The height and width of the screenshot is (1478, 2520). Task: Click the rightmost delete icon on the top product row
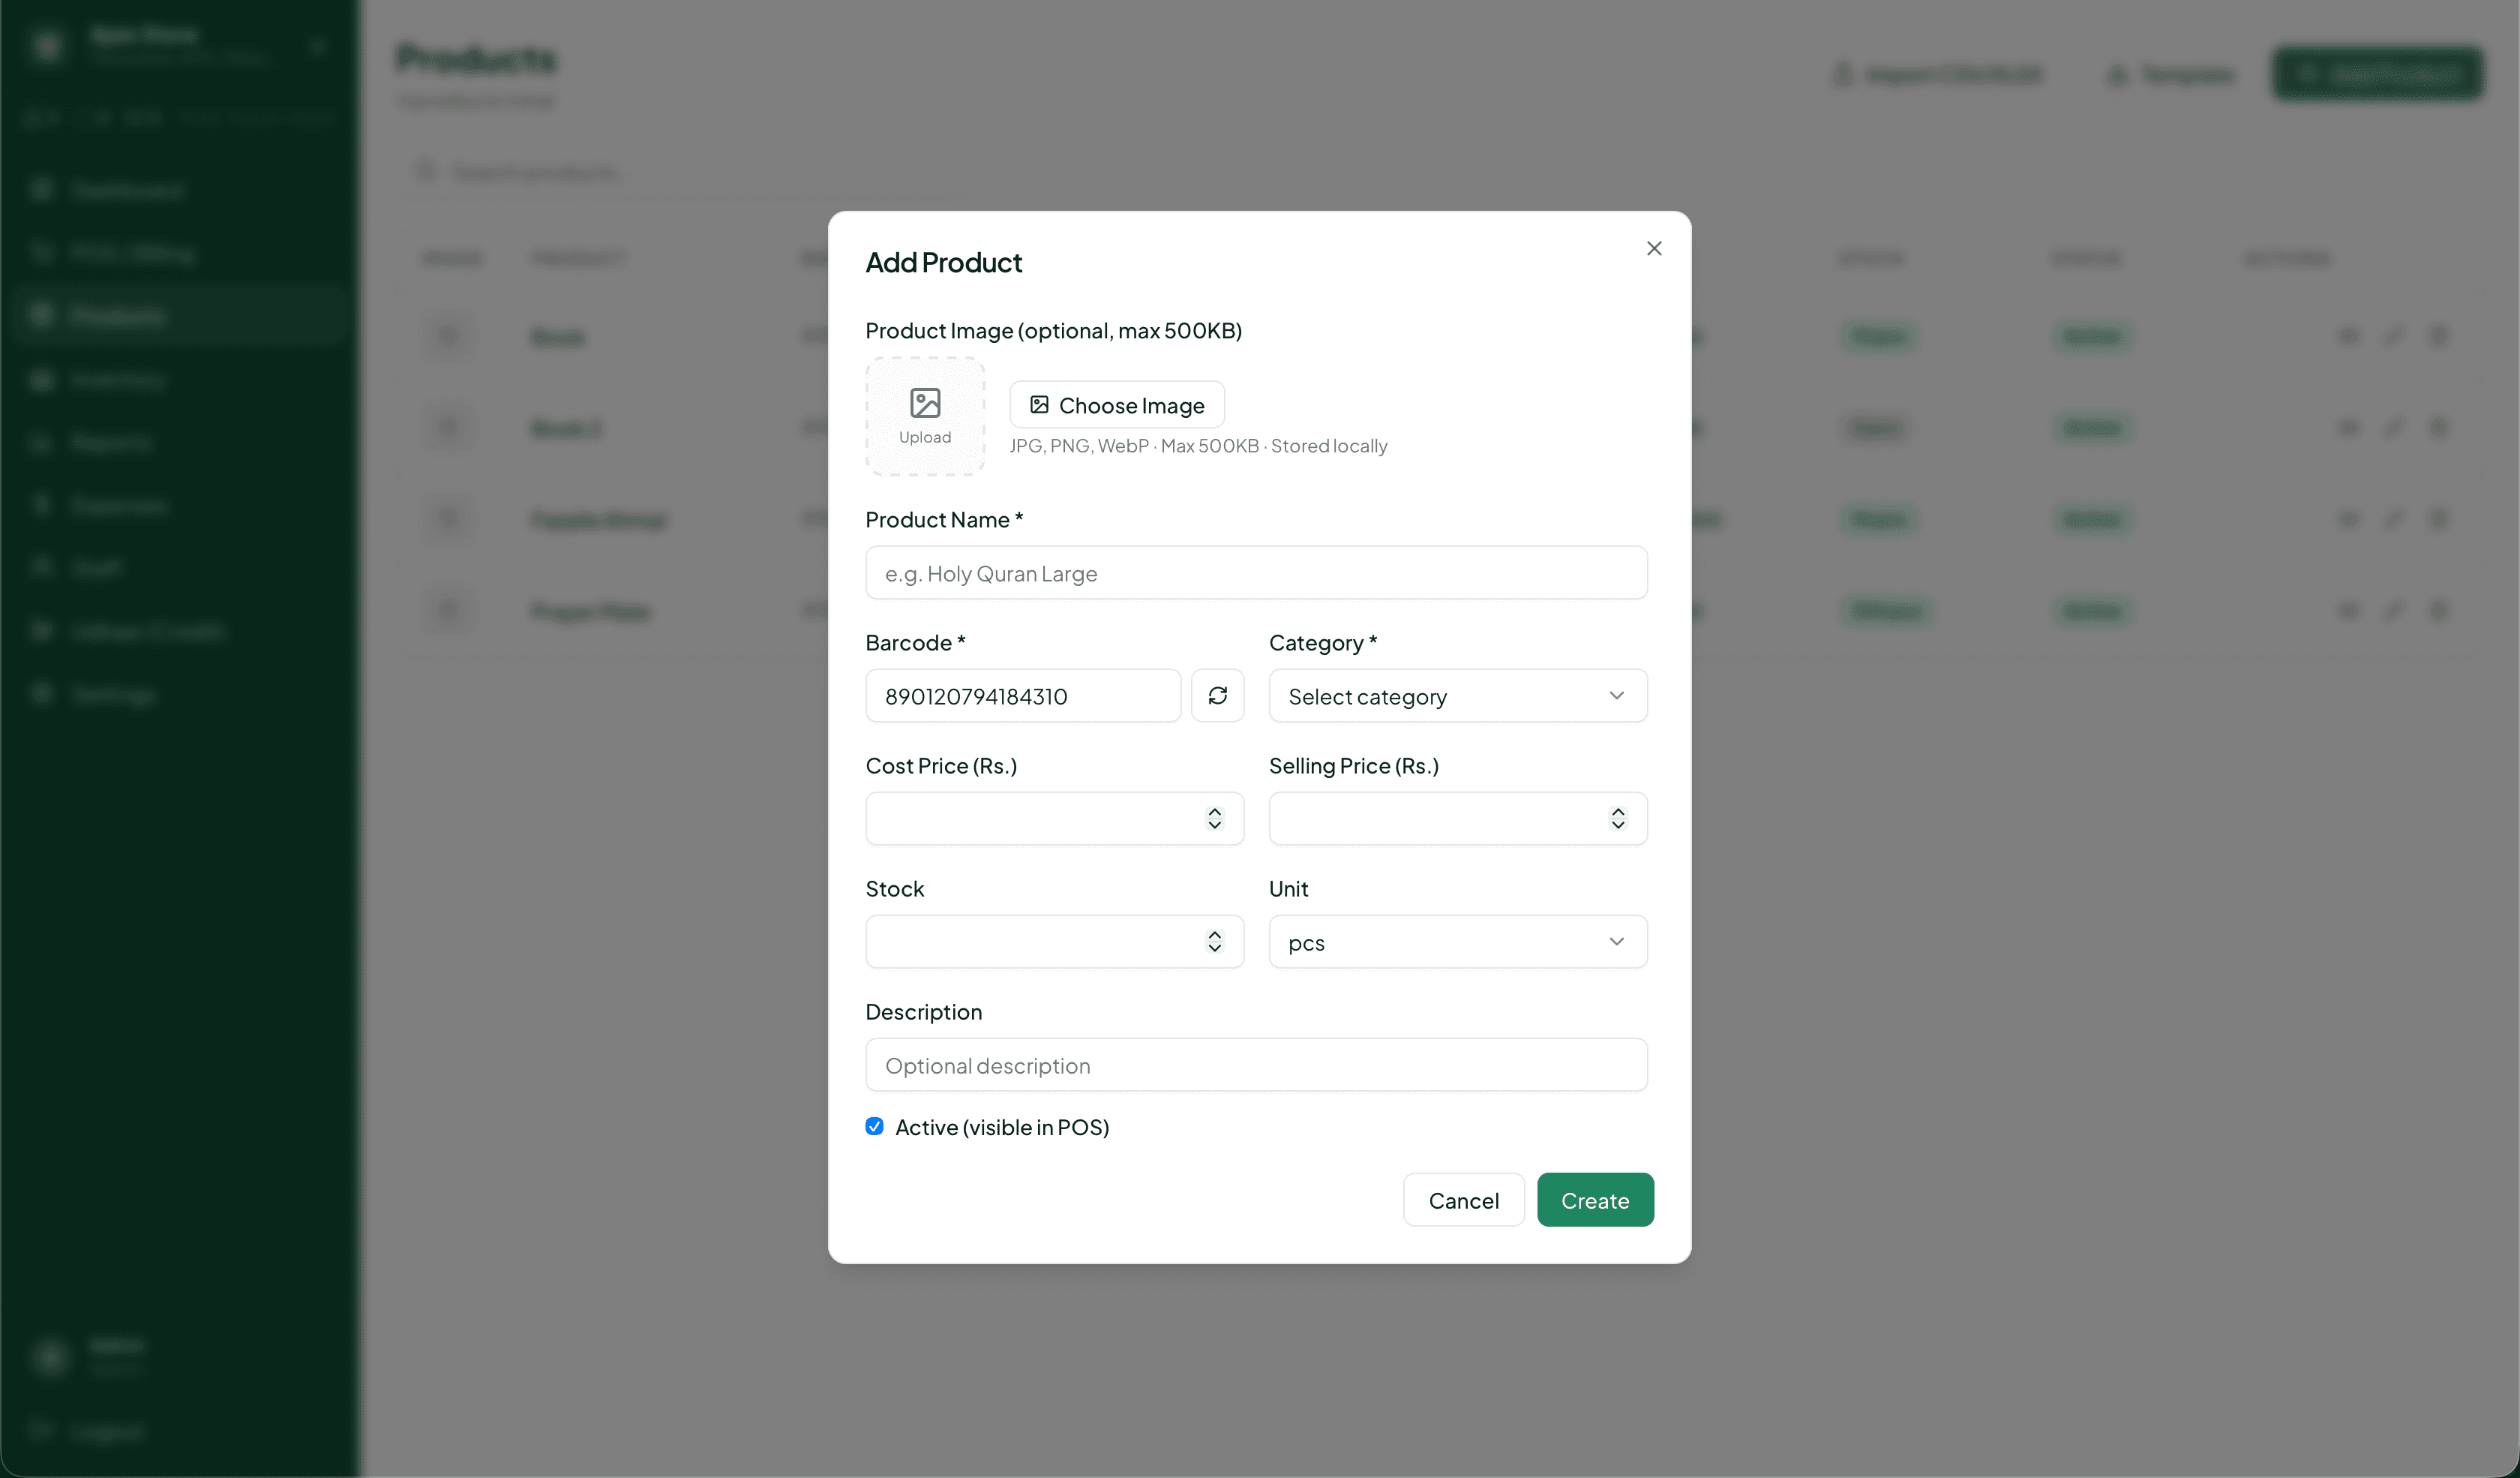tap(2440, 337)
